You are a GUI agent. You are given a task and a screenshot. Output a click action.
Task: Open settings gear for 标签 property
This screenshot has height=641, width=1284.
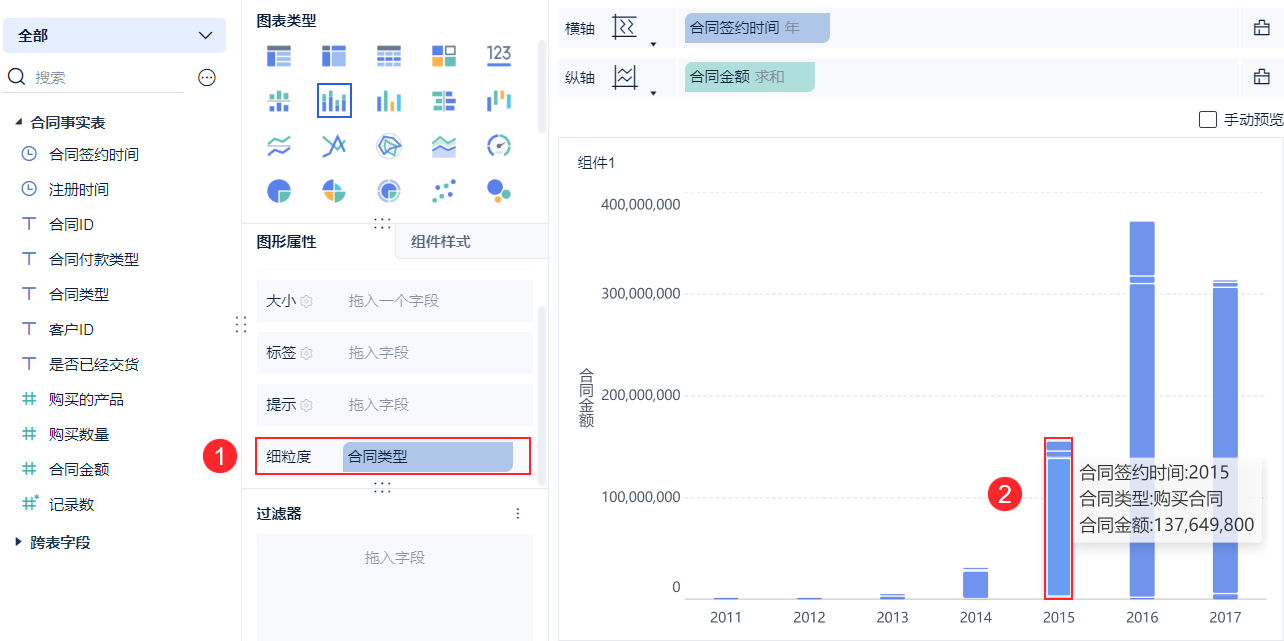[307, 353]
